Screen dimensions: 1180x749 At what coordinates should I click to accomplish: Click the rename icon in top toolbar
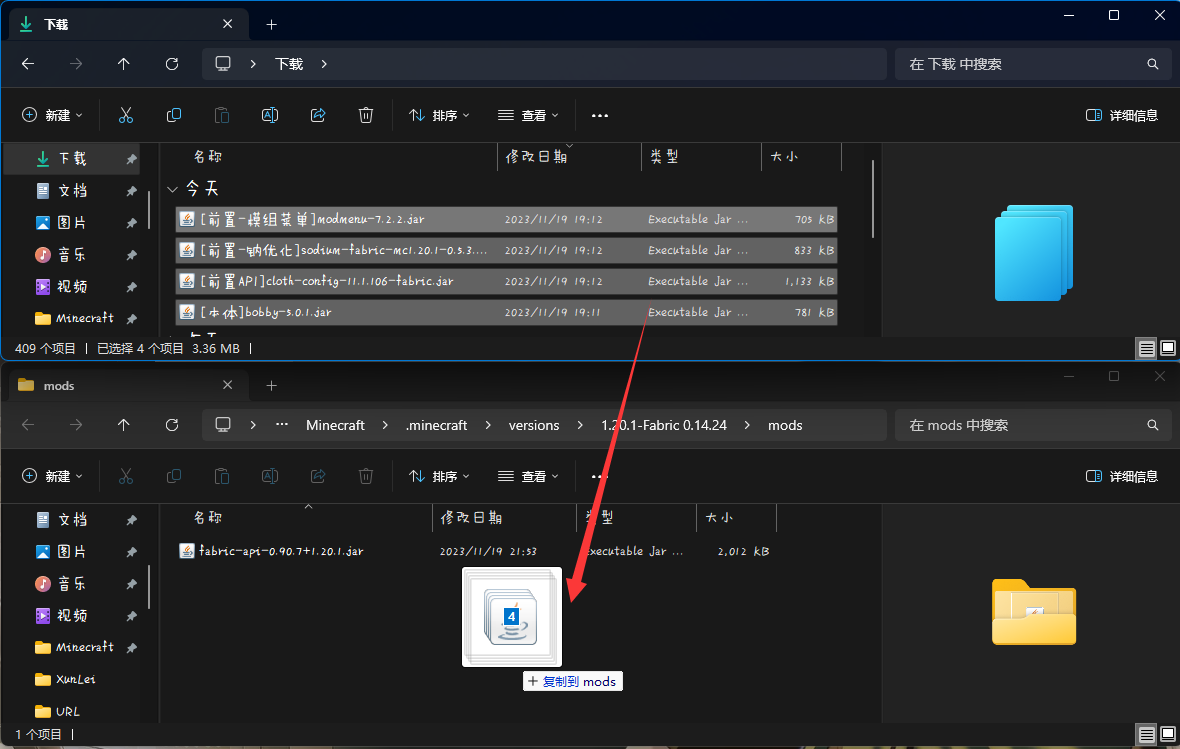coord(270,115)
